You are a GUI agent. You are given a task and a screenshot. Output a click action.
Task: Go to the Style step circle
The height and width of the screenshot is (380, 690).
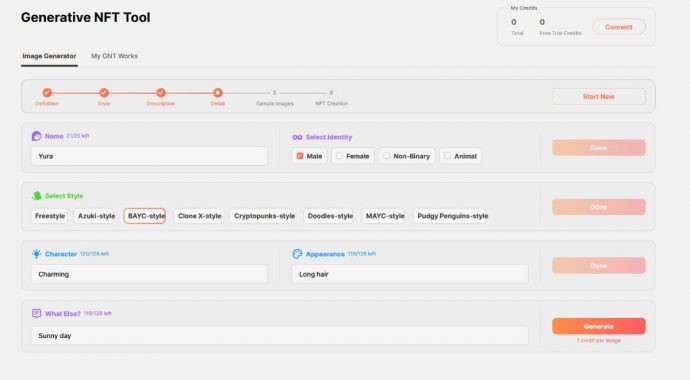104,93
